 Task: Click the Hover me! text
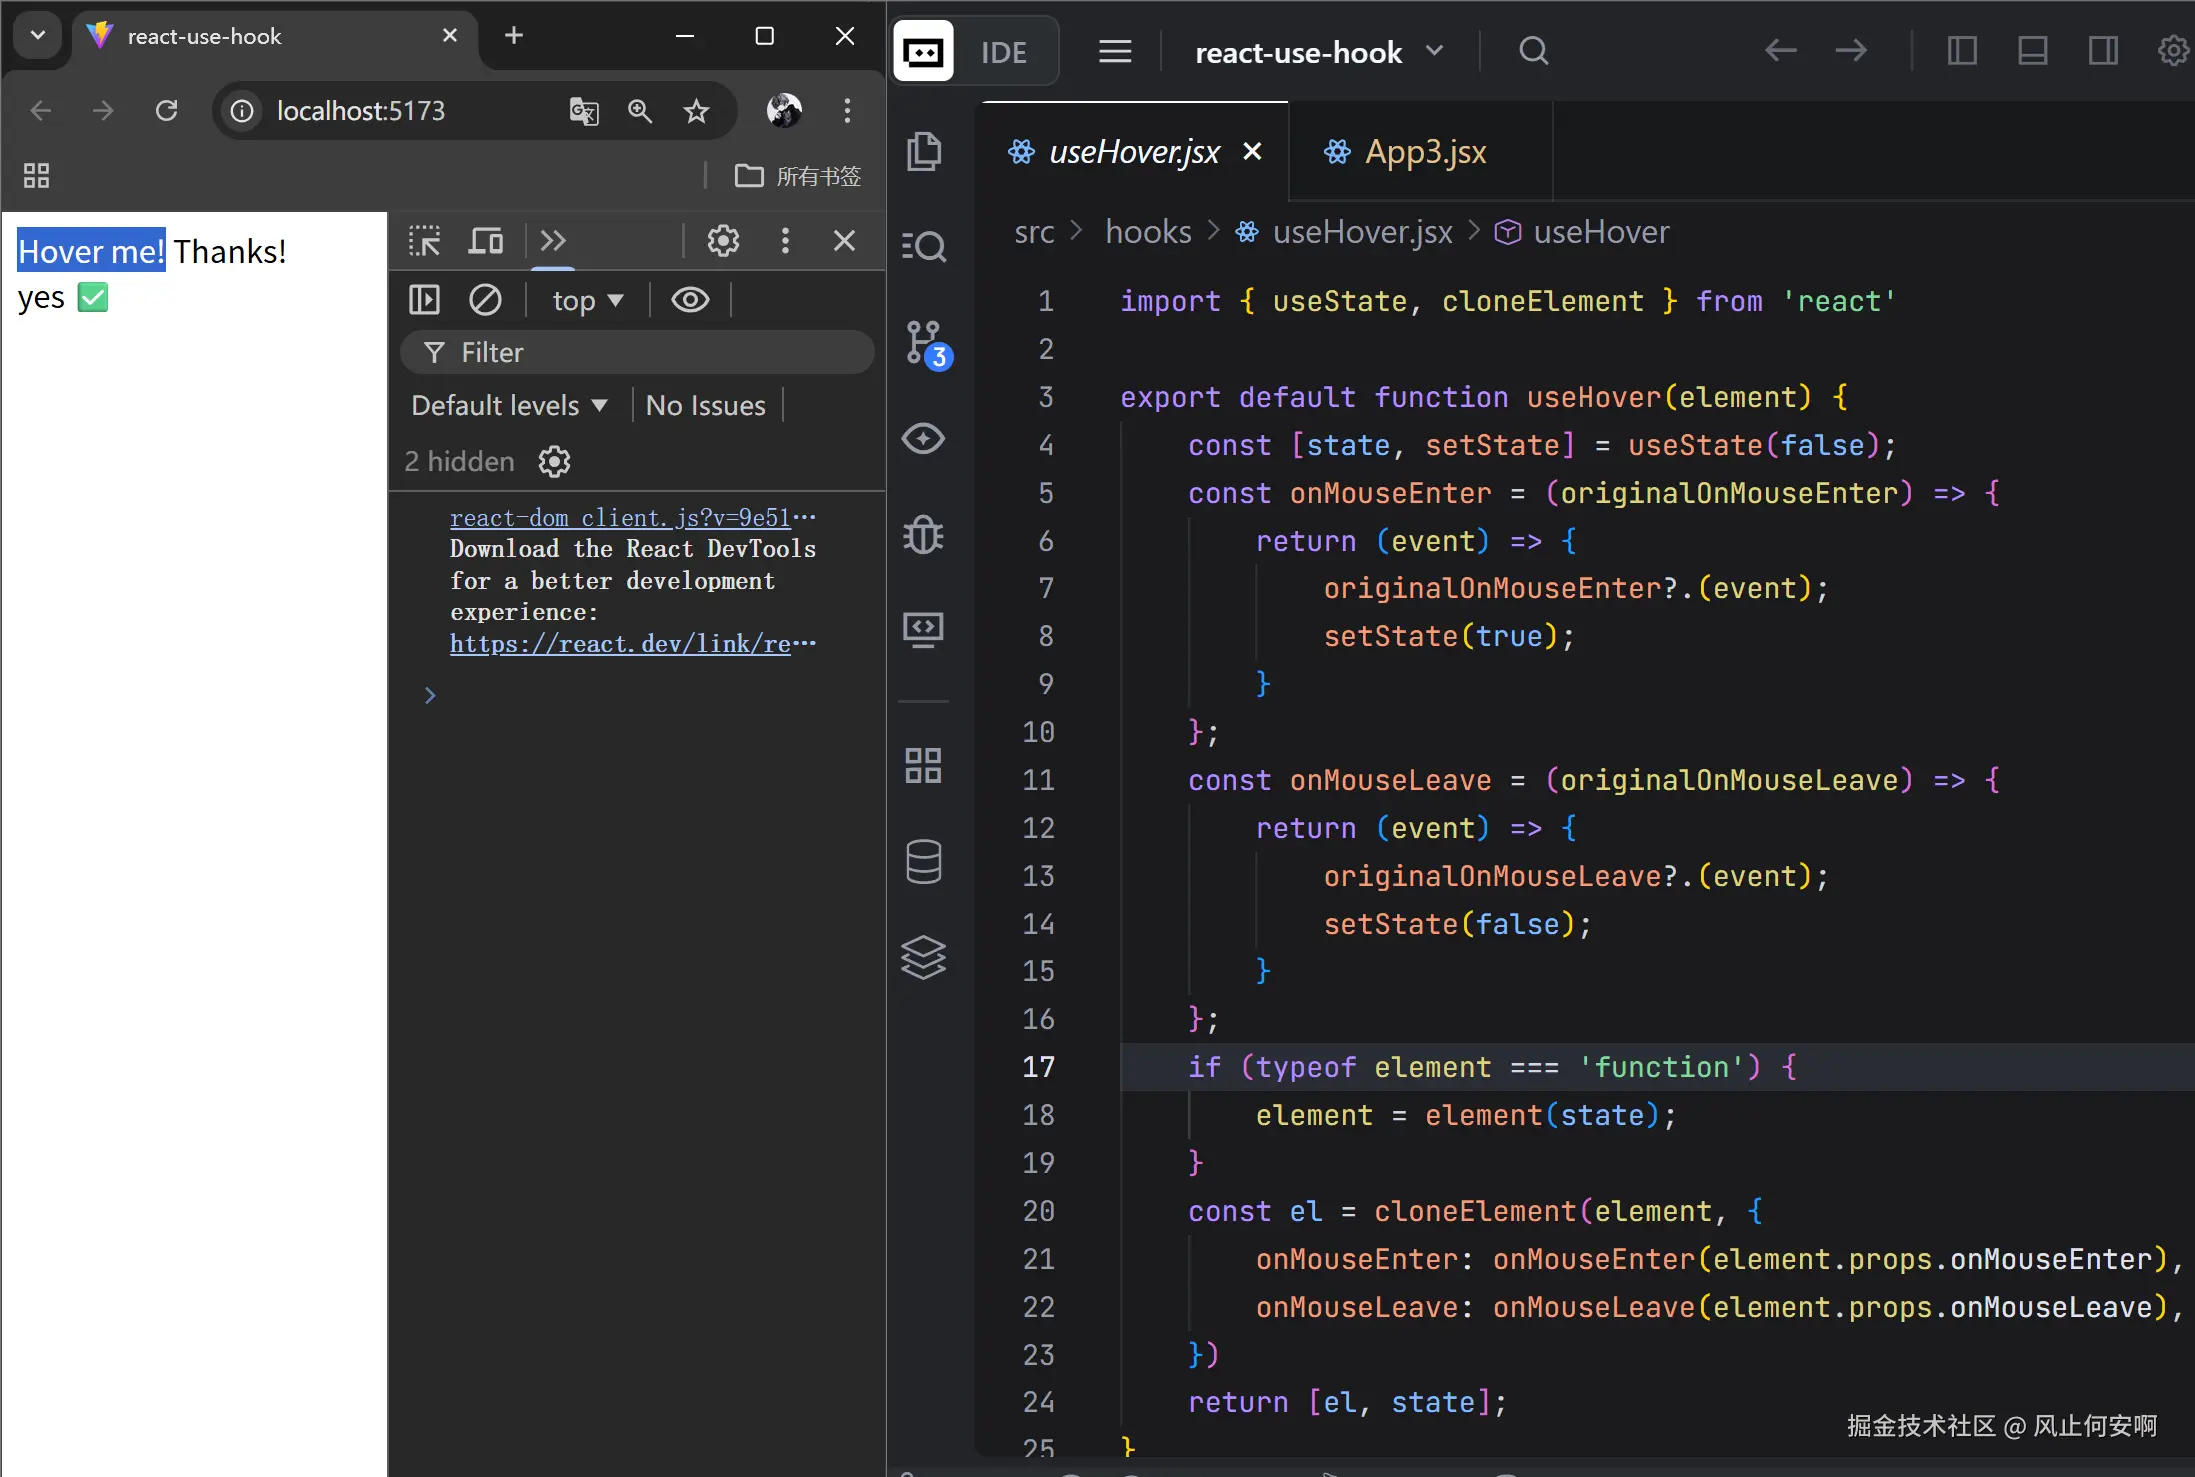(x=91, y=251)
